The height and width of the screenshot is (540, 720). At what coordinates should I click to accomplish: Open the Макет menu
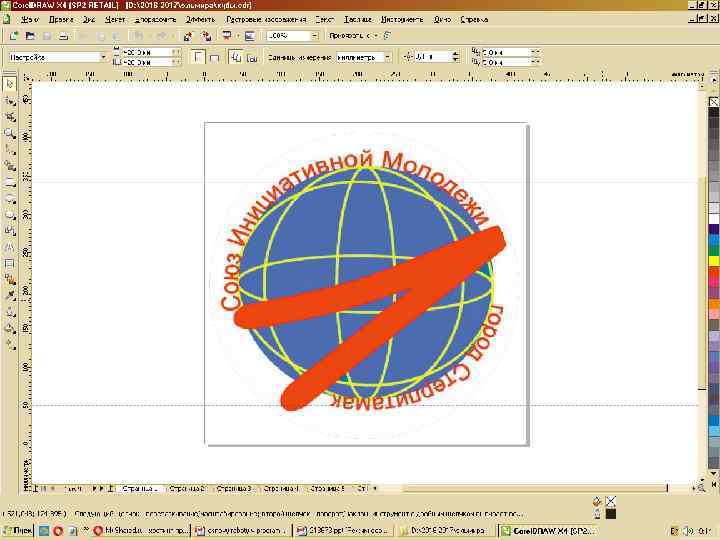(x=115, y=19)
